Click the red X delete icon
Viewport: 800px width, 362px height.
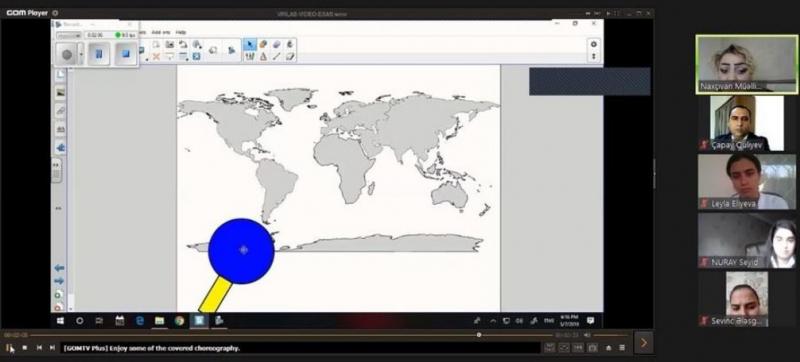pyautogui.click(x=156, y=56)
